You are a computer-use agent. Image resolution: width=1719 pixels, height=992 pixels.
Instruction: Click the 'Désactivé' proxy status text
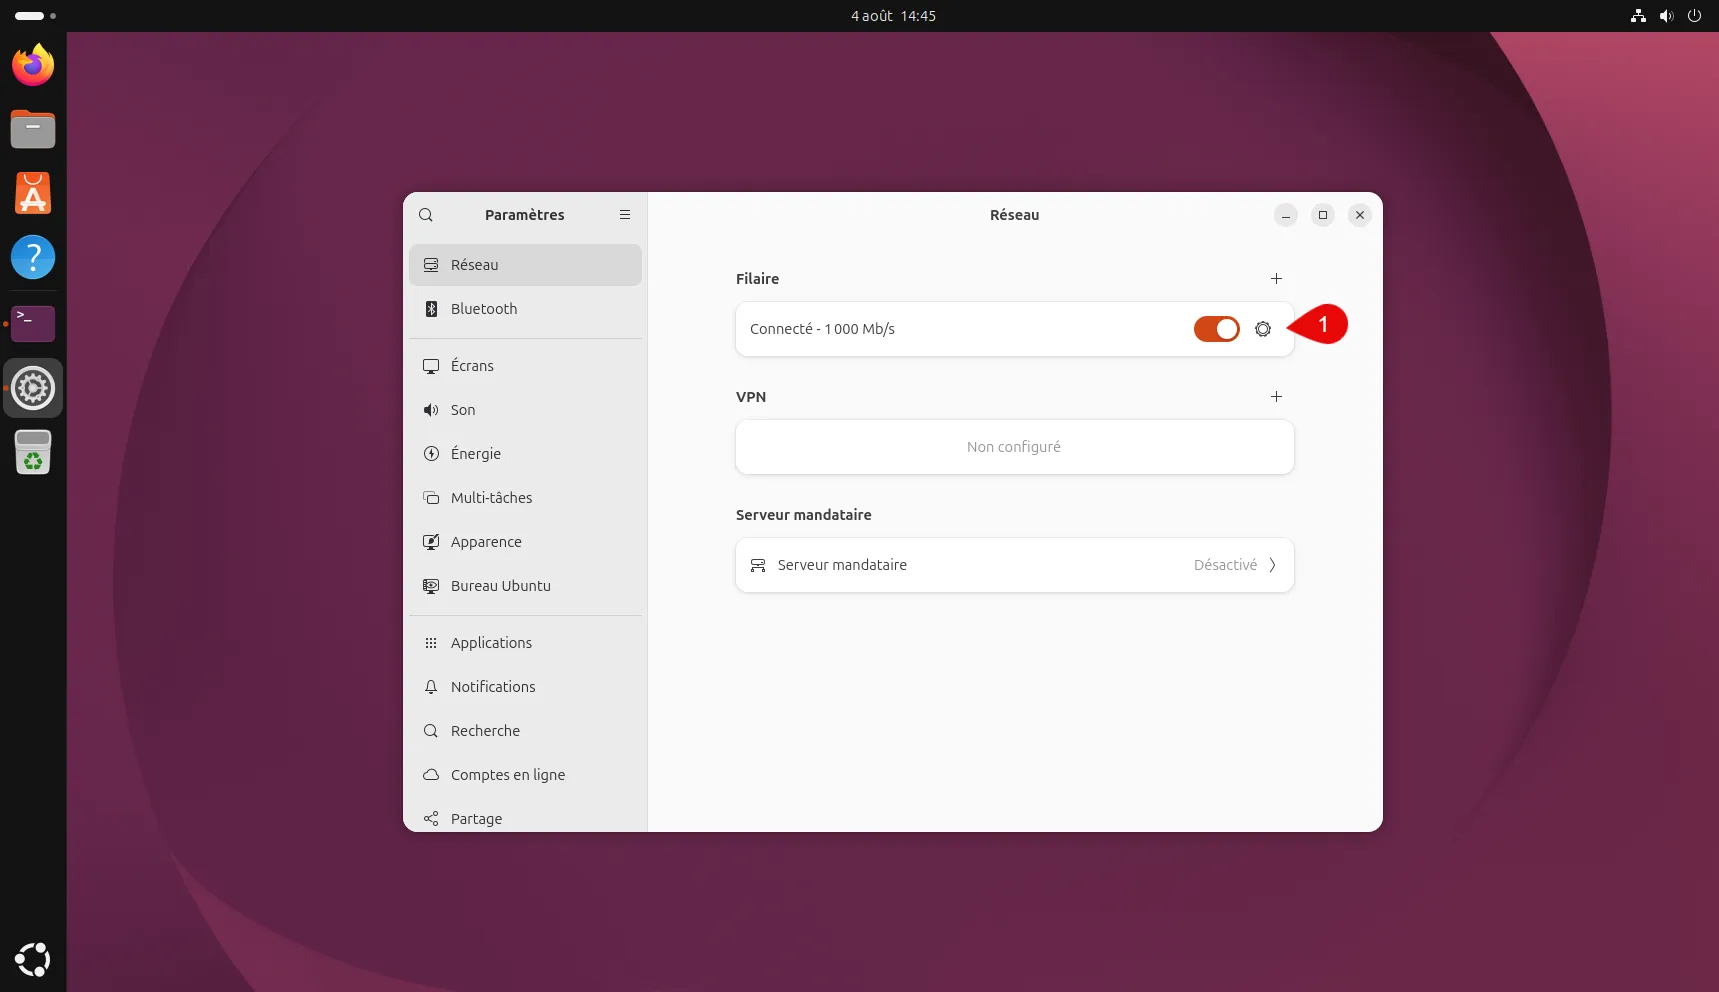click(1225, 565)
